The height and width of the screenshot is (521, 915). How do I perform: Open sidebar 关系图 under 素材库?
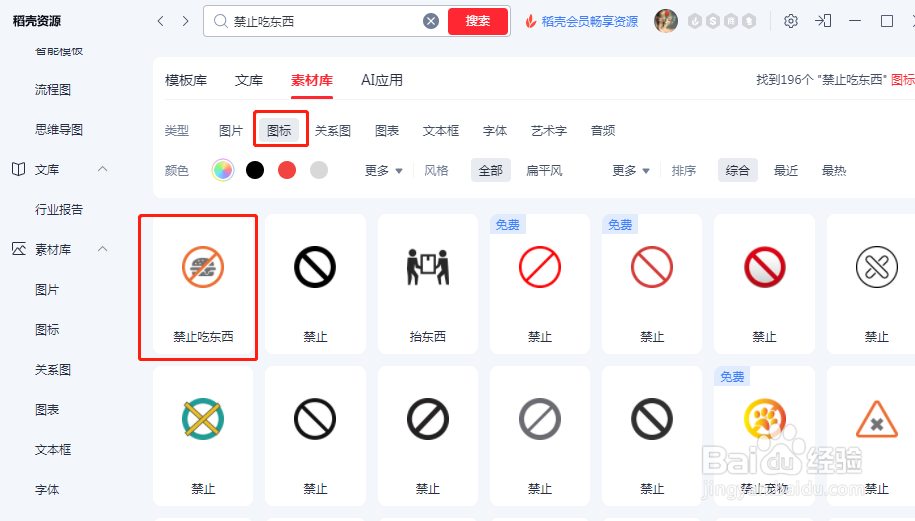point(53,370)
